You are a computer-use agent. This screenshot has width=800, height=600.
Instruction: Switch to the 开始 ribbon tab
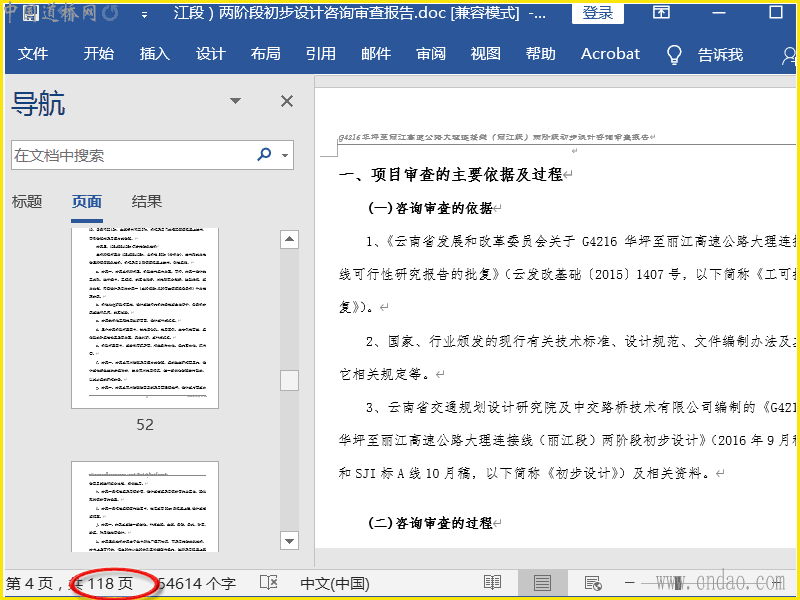click(98, 54)
